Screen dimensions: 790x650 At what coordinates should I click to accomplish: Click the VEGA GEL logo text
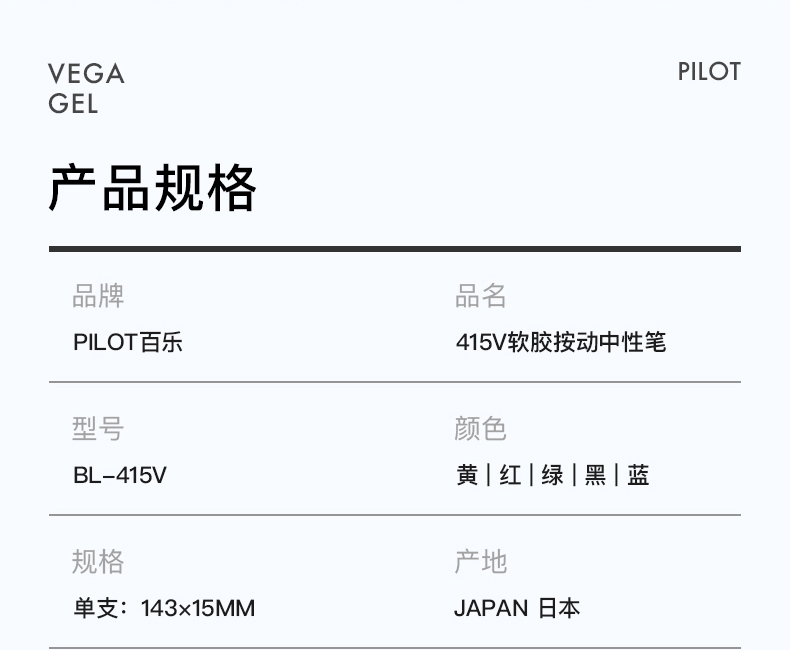[x=86, y=88]
